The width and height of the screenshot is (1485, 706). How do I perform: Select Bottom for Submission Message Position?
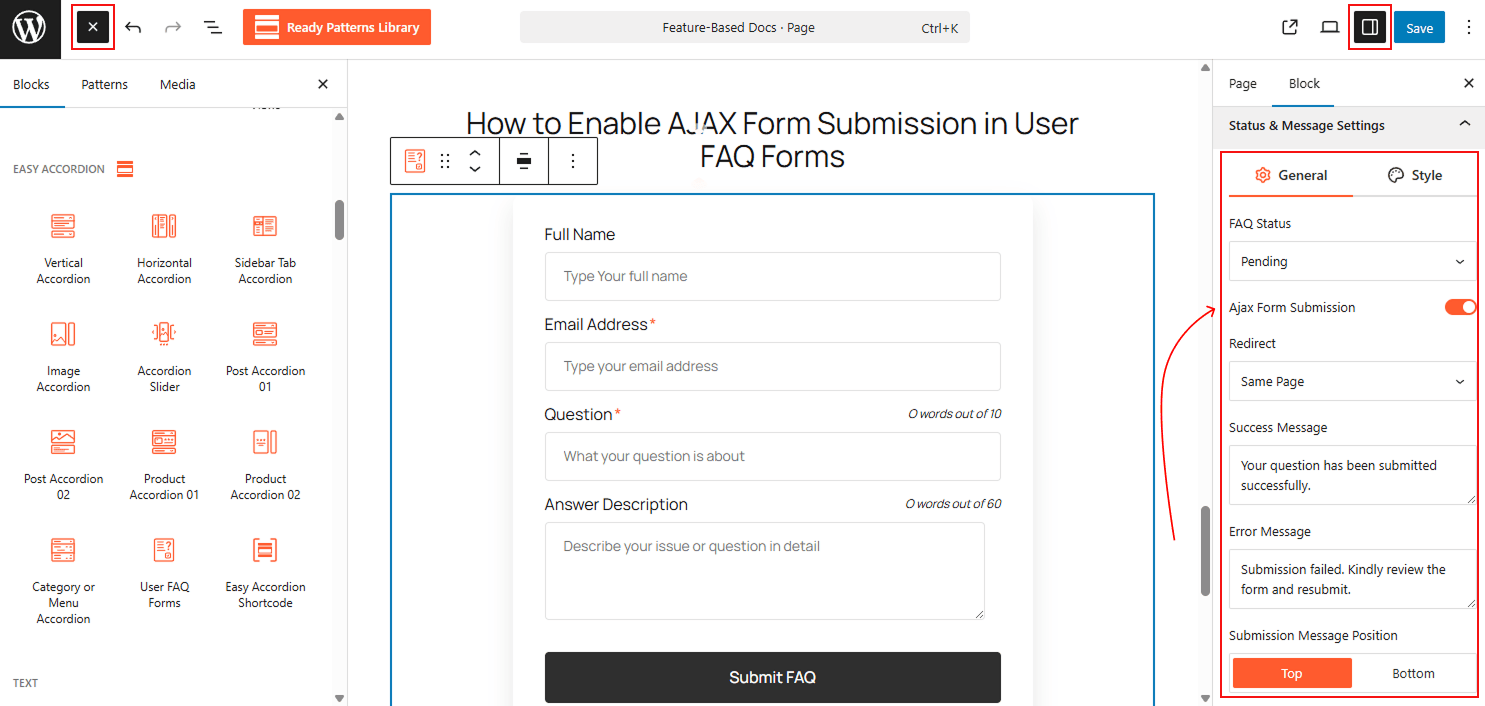(1414, 673)
